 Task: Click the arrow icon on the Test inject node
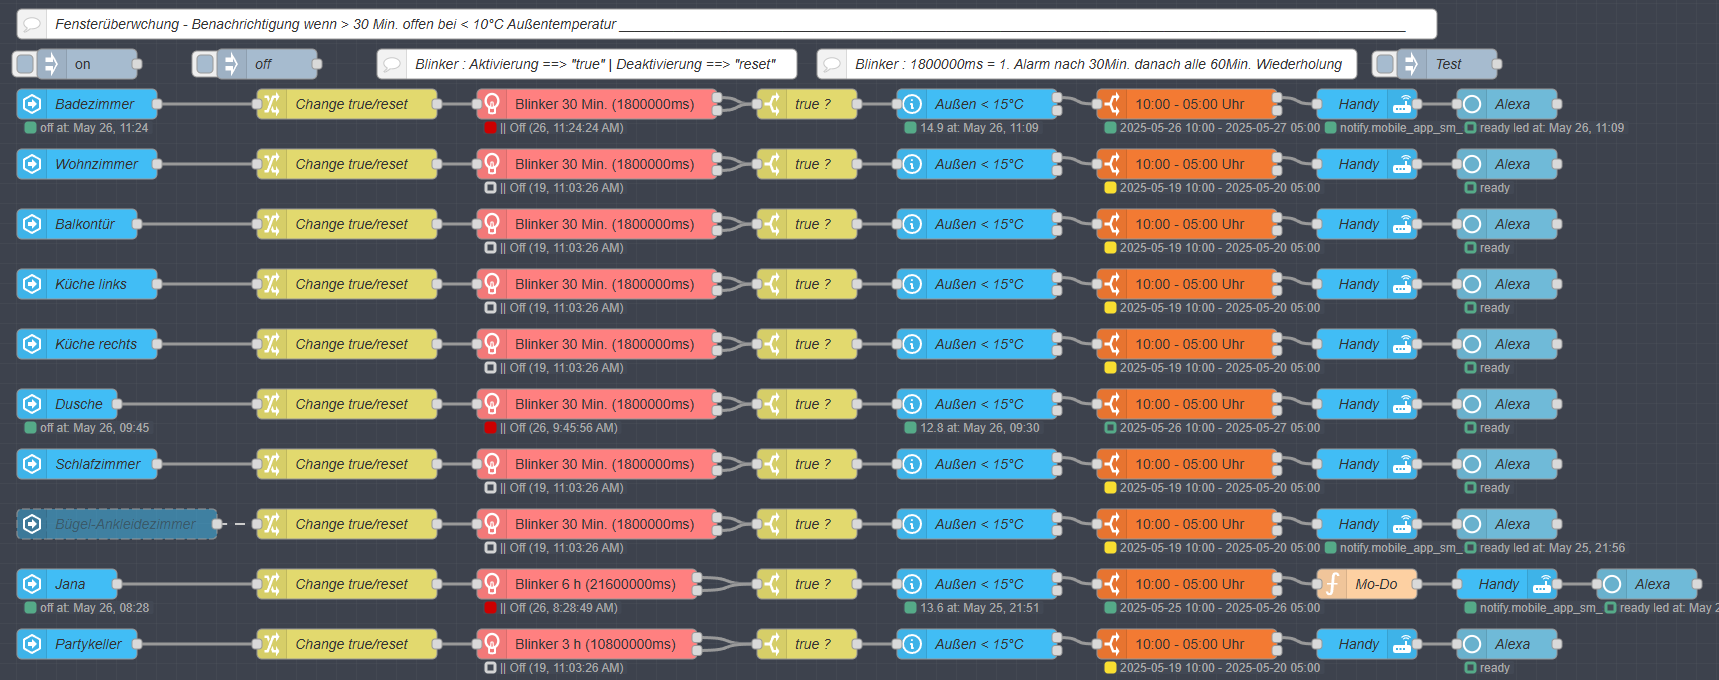1412,64
